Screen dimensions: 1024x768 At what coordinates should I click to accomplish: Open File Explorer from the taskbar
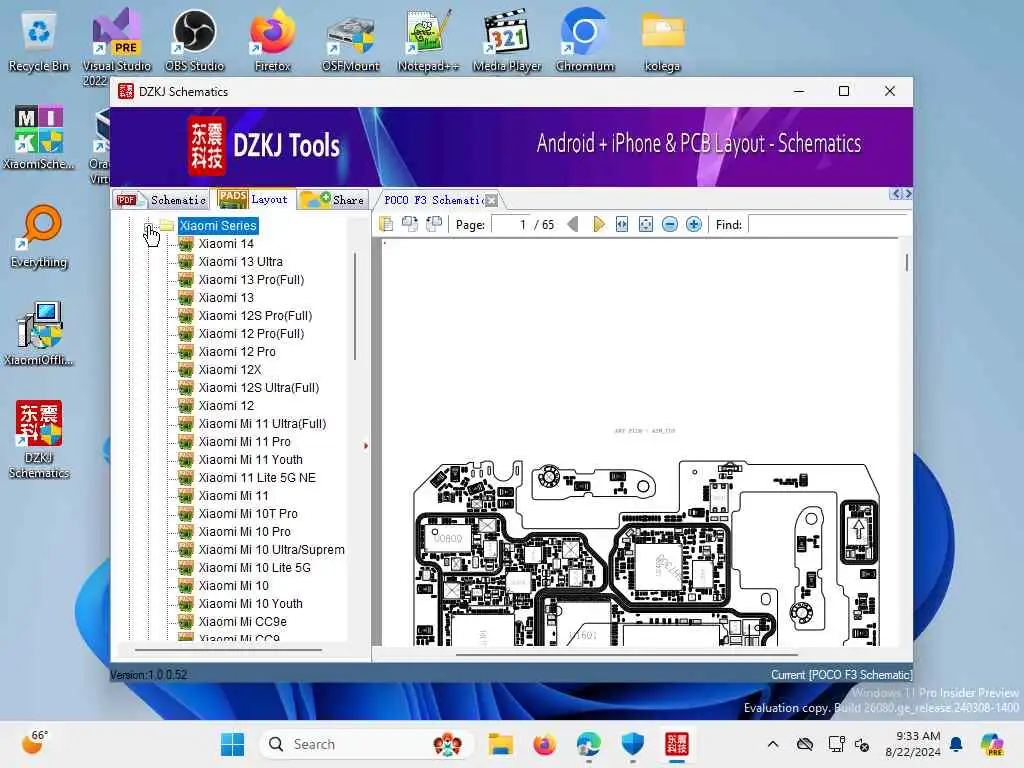[x=501, y=744]
